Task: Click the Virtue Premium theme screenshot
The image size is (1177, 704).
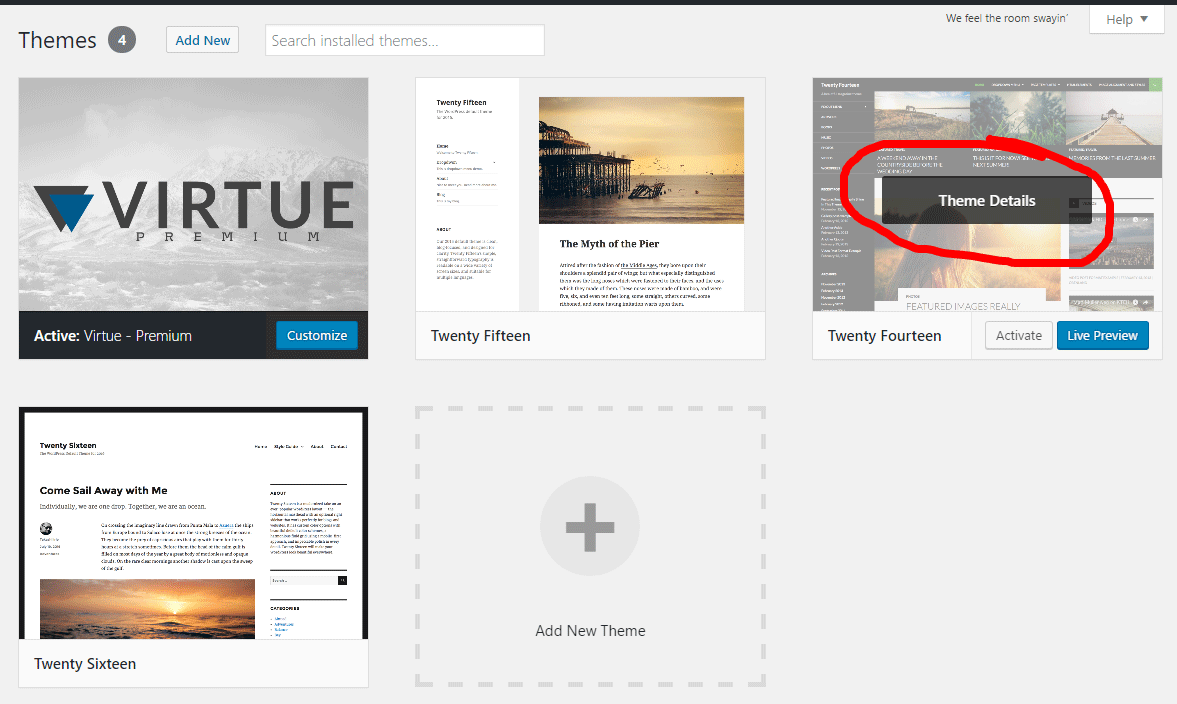Action: (x=192, y=195)
